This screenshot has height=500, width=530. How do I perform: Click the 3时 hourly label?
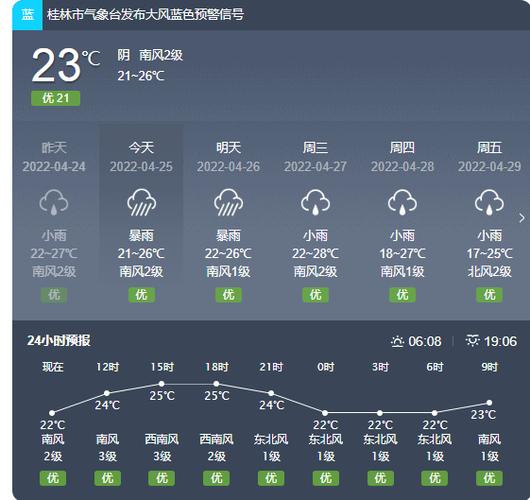380,367
